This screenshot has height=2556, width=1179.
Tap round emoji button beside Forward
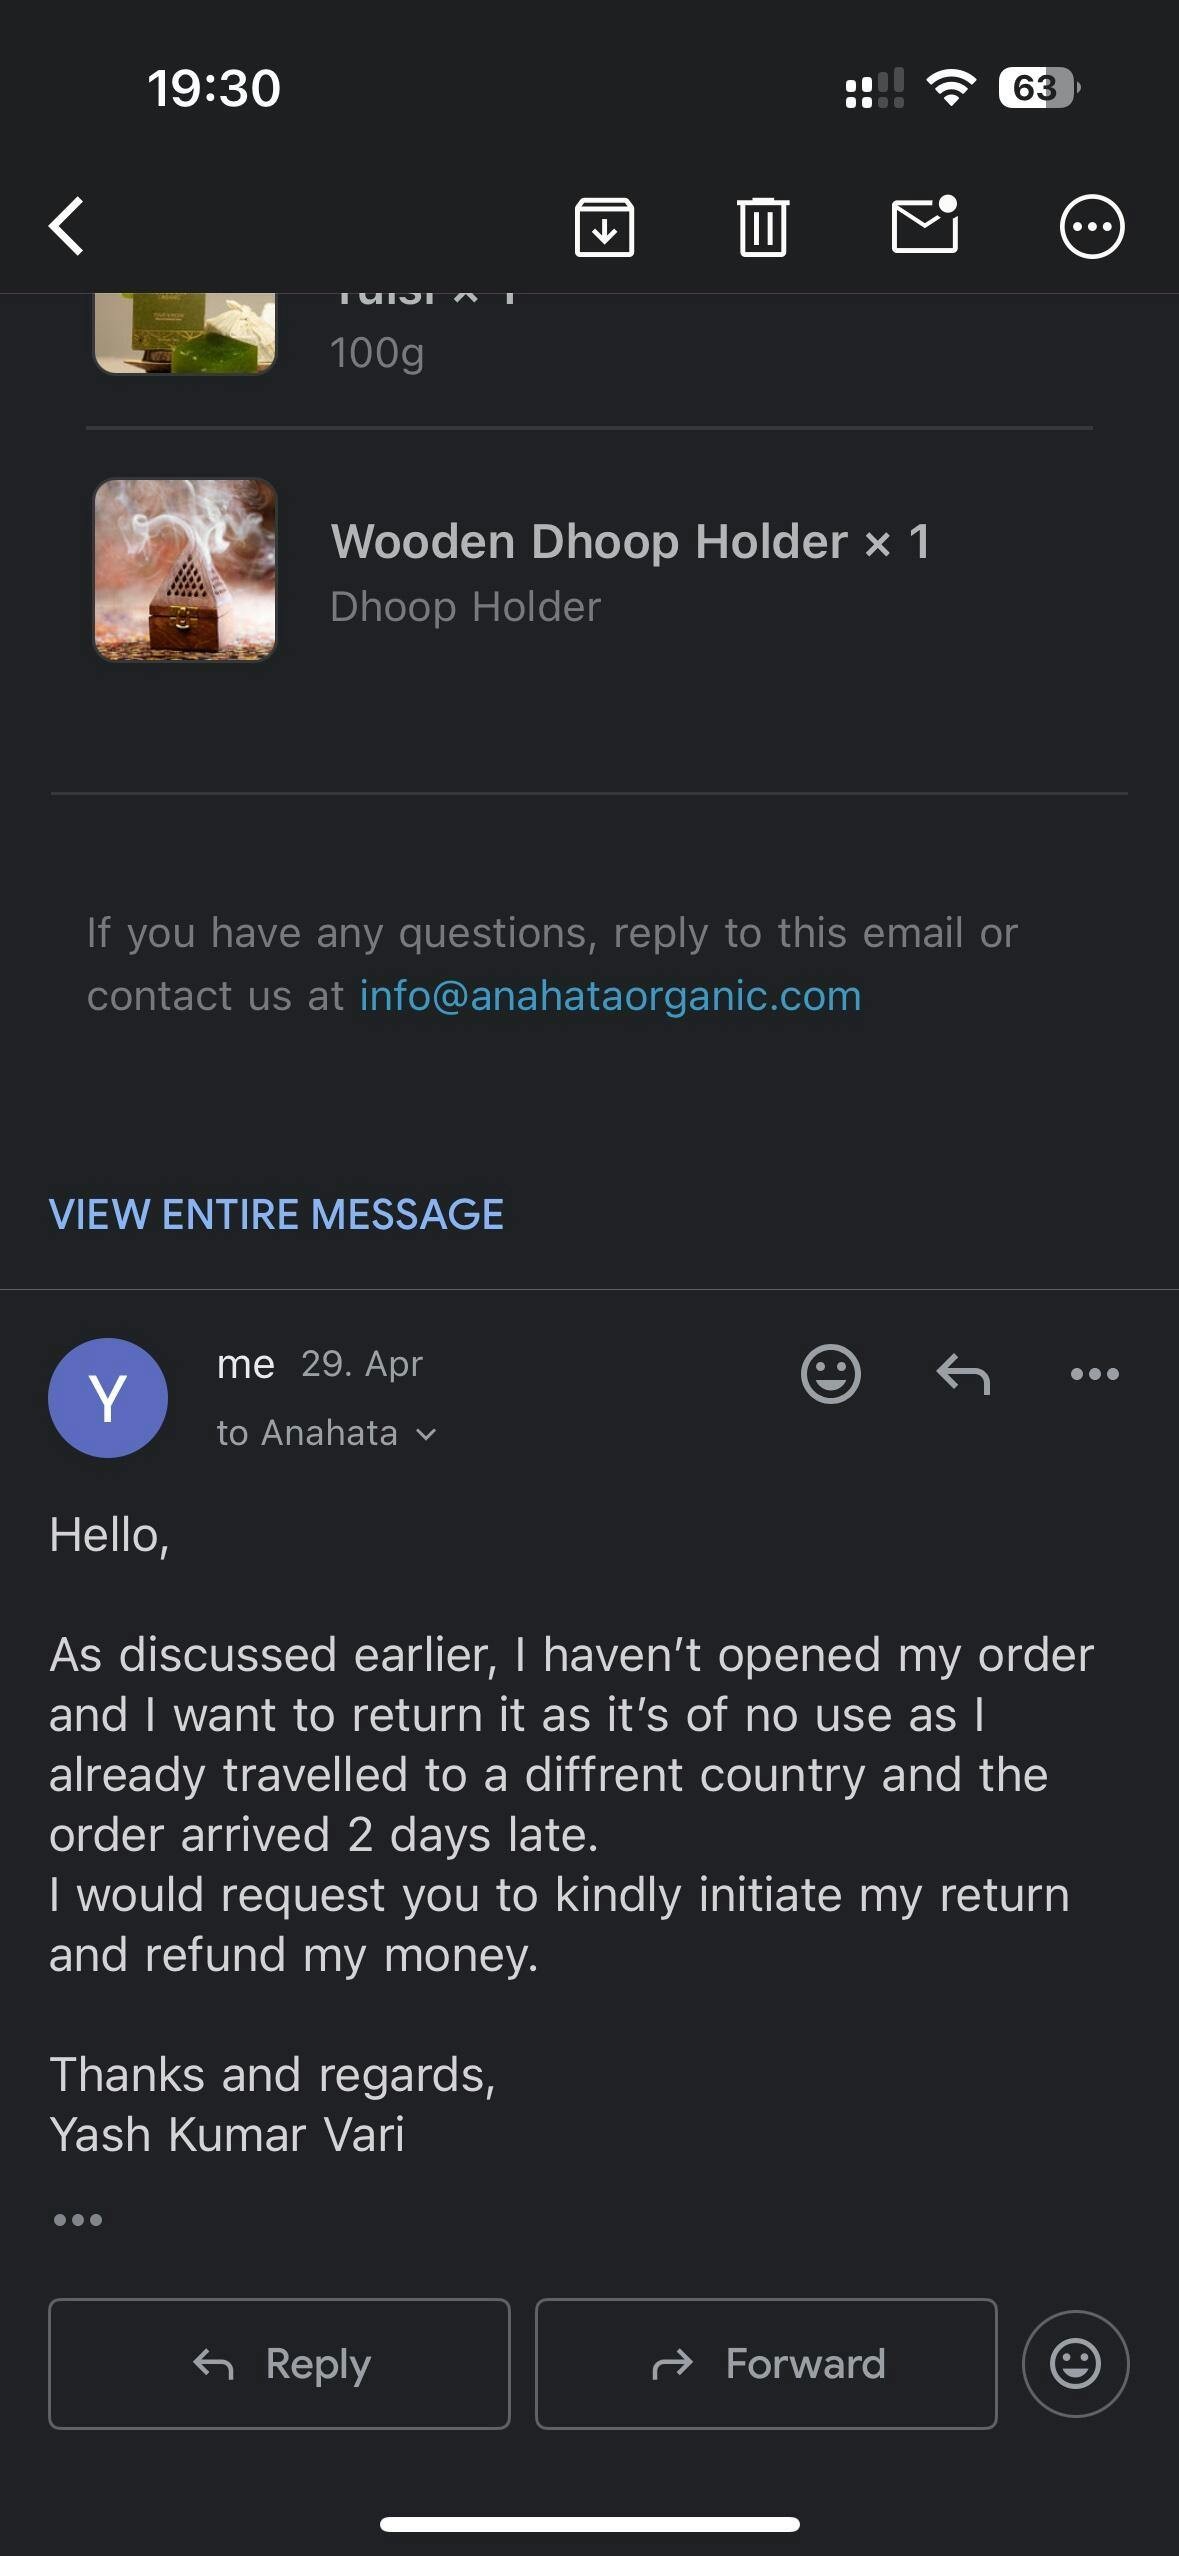pyautogui.click(x=1075, y=2364)
